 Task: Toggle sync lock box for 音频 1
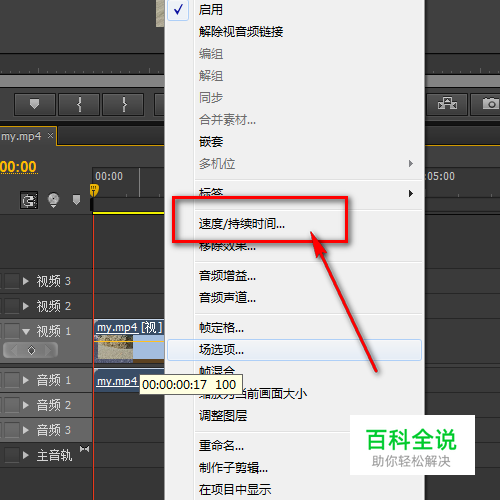point(12,380)
